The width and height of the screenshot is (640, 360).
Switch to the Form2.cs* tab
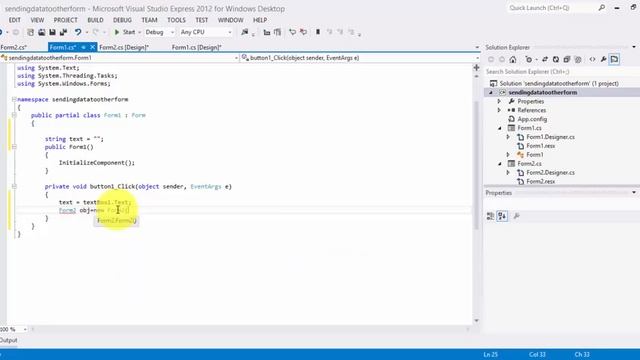coord(13,47)
